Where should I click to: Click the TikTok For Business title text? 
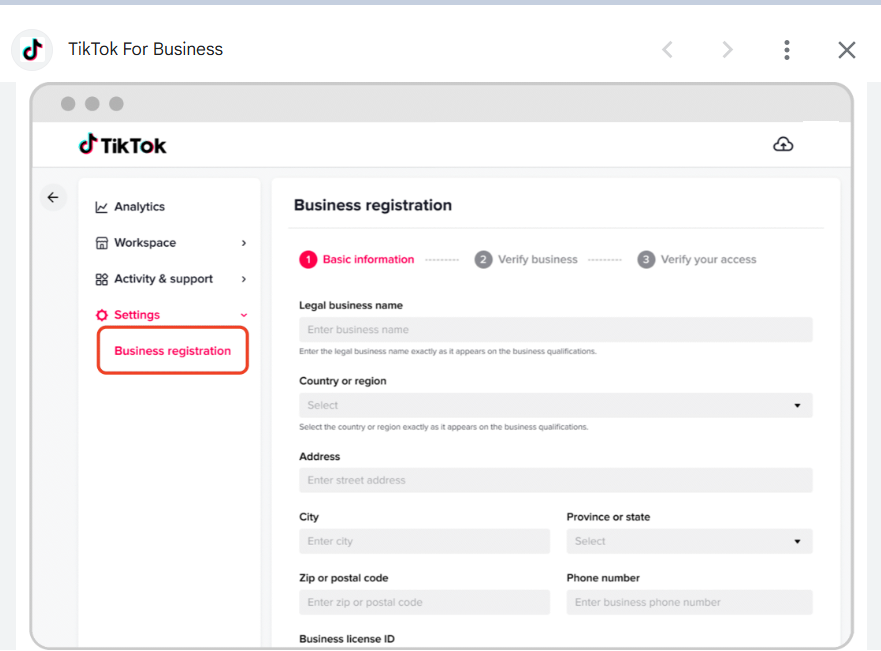point(146,49)
